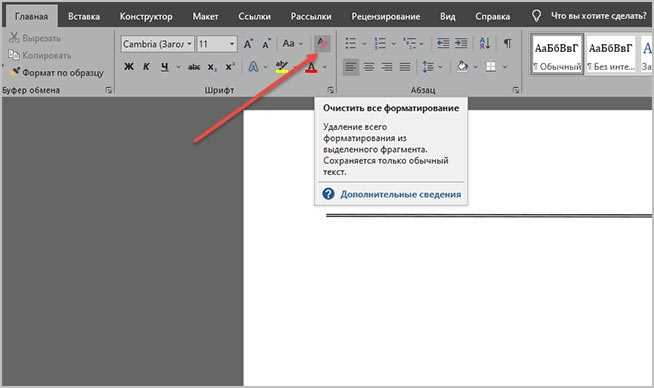
Task: Click the bulleted list icon
Action: pos(351,43)
